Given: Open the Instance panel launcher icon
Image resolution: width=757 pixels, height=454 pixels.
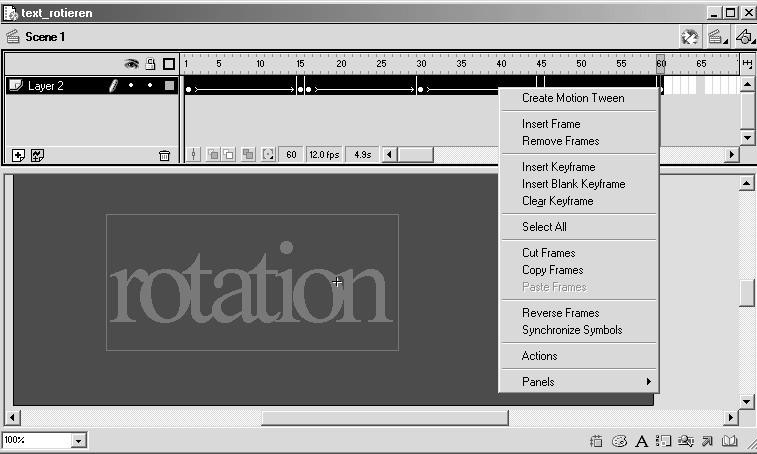Looking at the screenshot, I should [x=663, y=440].
